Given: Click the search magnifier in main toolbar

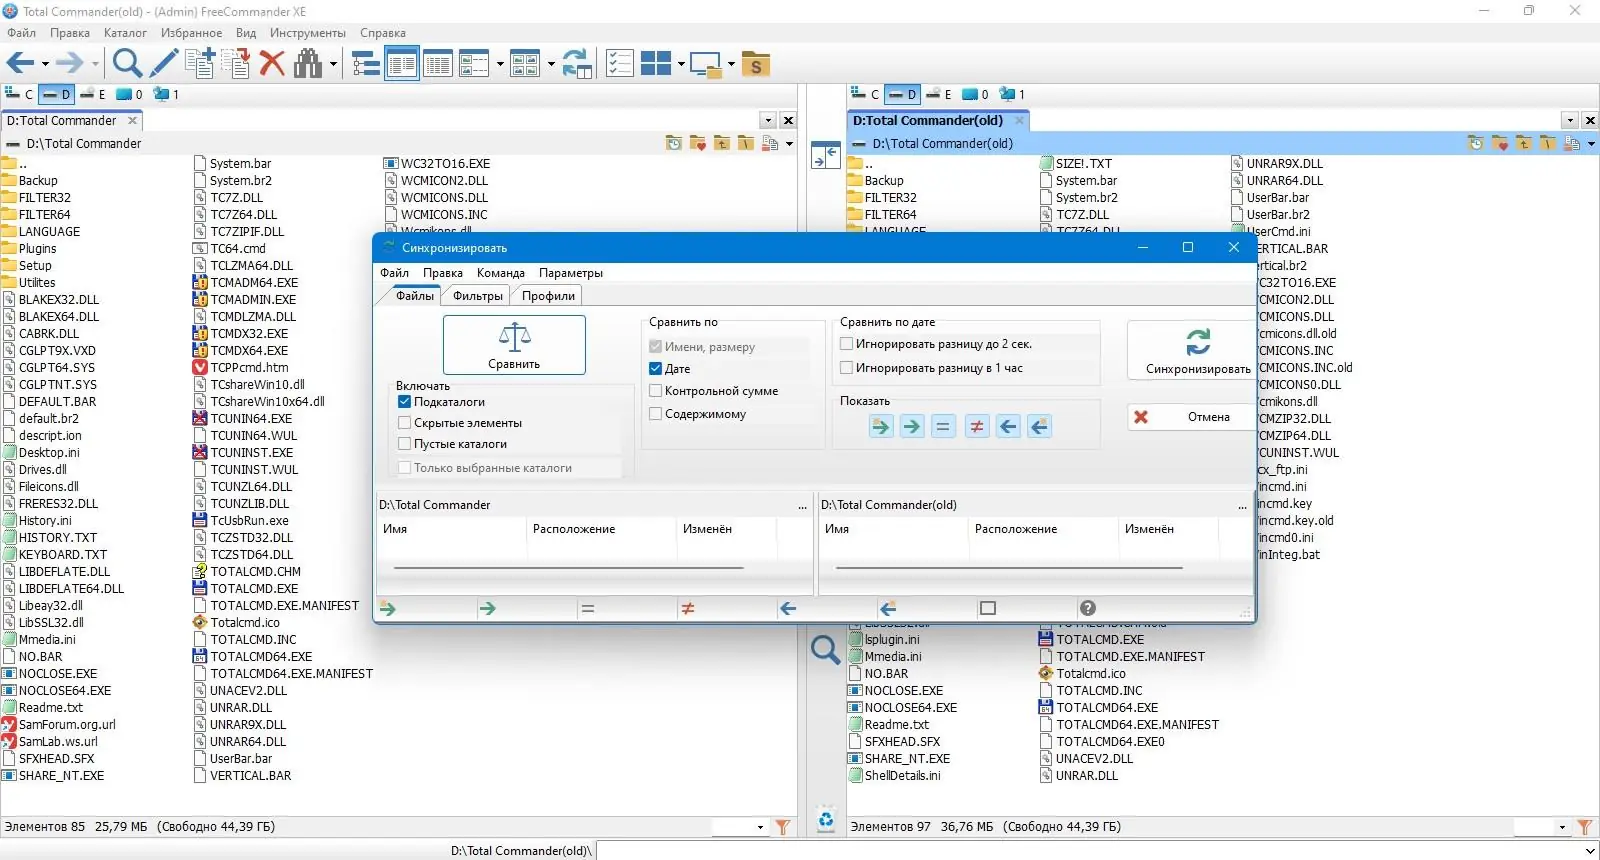Looking at the screenshot, I should (127, 64).
